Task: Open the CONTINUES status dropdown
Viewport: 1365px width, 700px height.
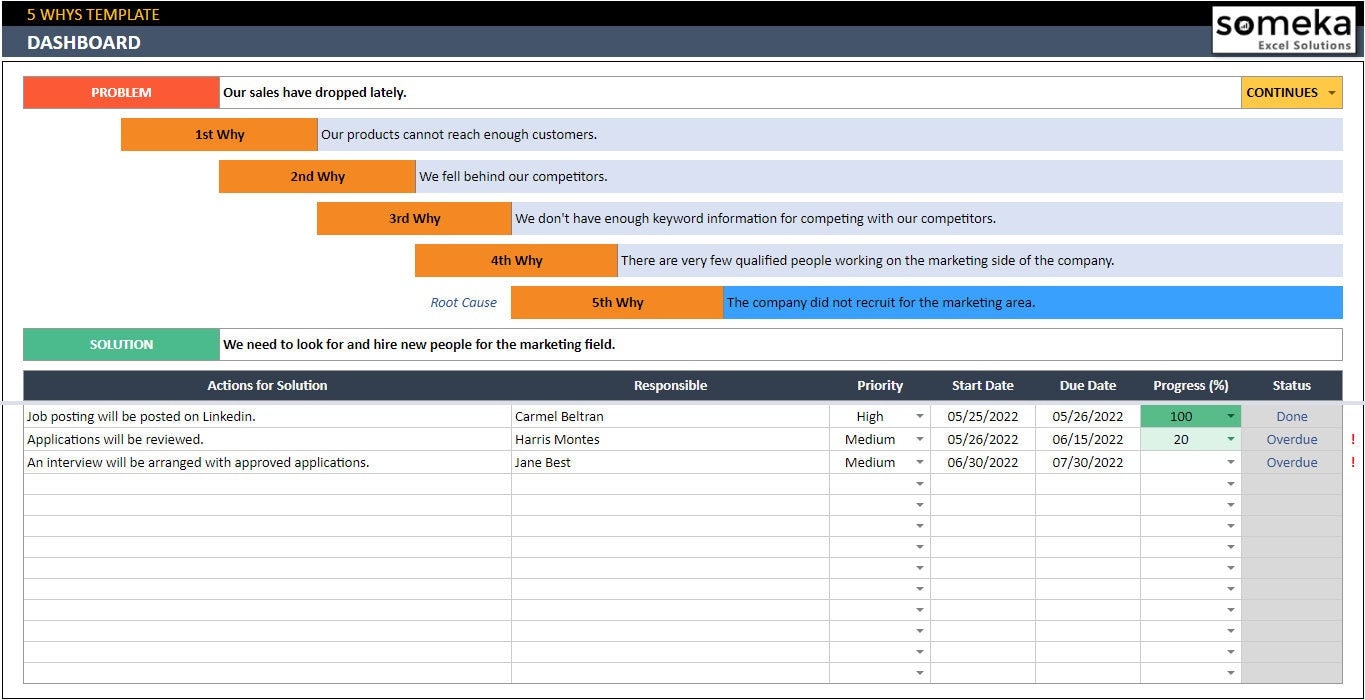Action: [x=1330, y=92]
